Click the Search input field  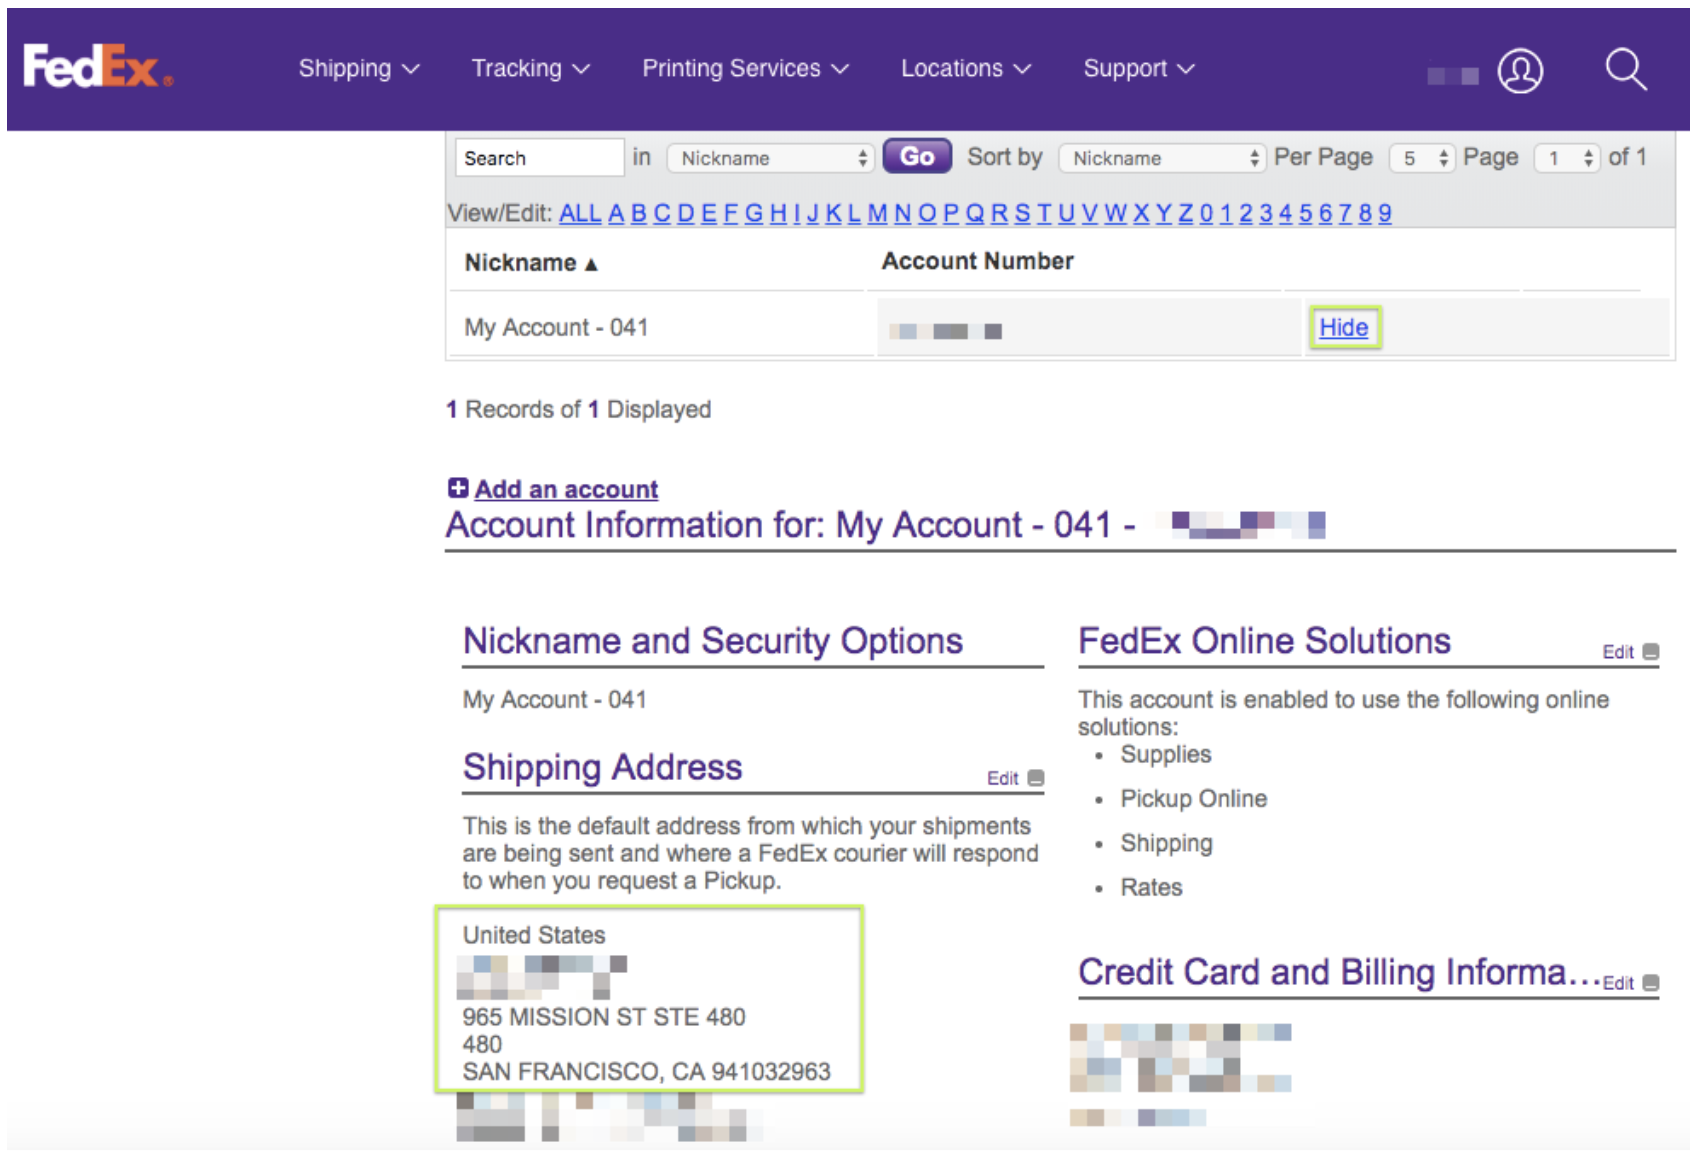540,158
